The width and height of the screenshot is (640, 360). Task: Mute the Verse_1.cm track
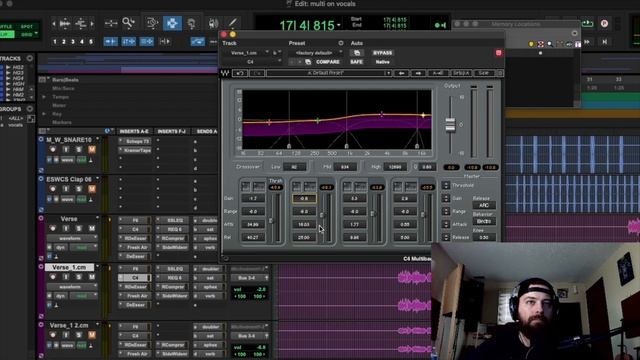point(92,277)
